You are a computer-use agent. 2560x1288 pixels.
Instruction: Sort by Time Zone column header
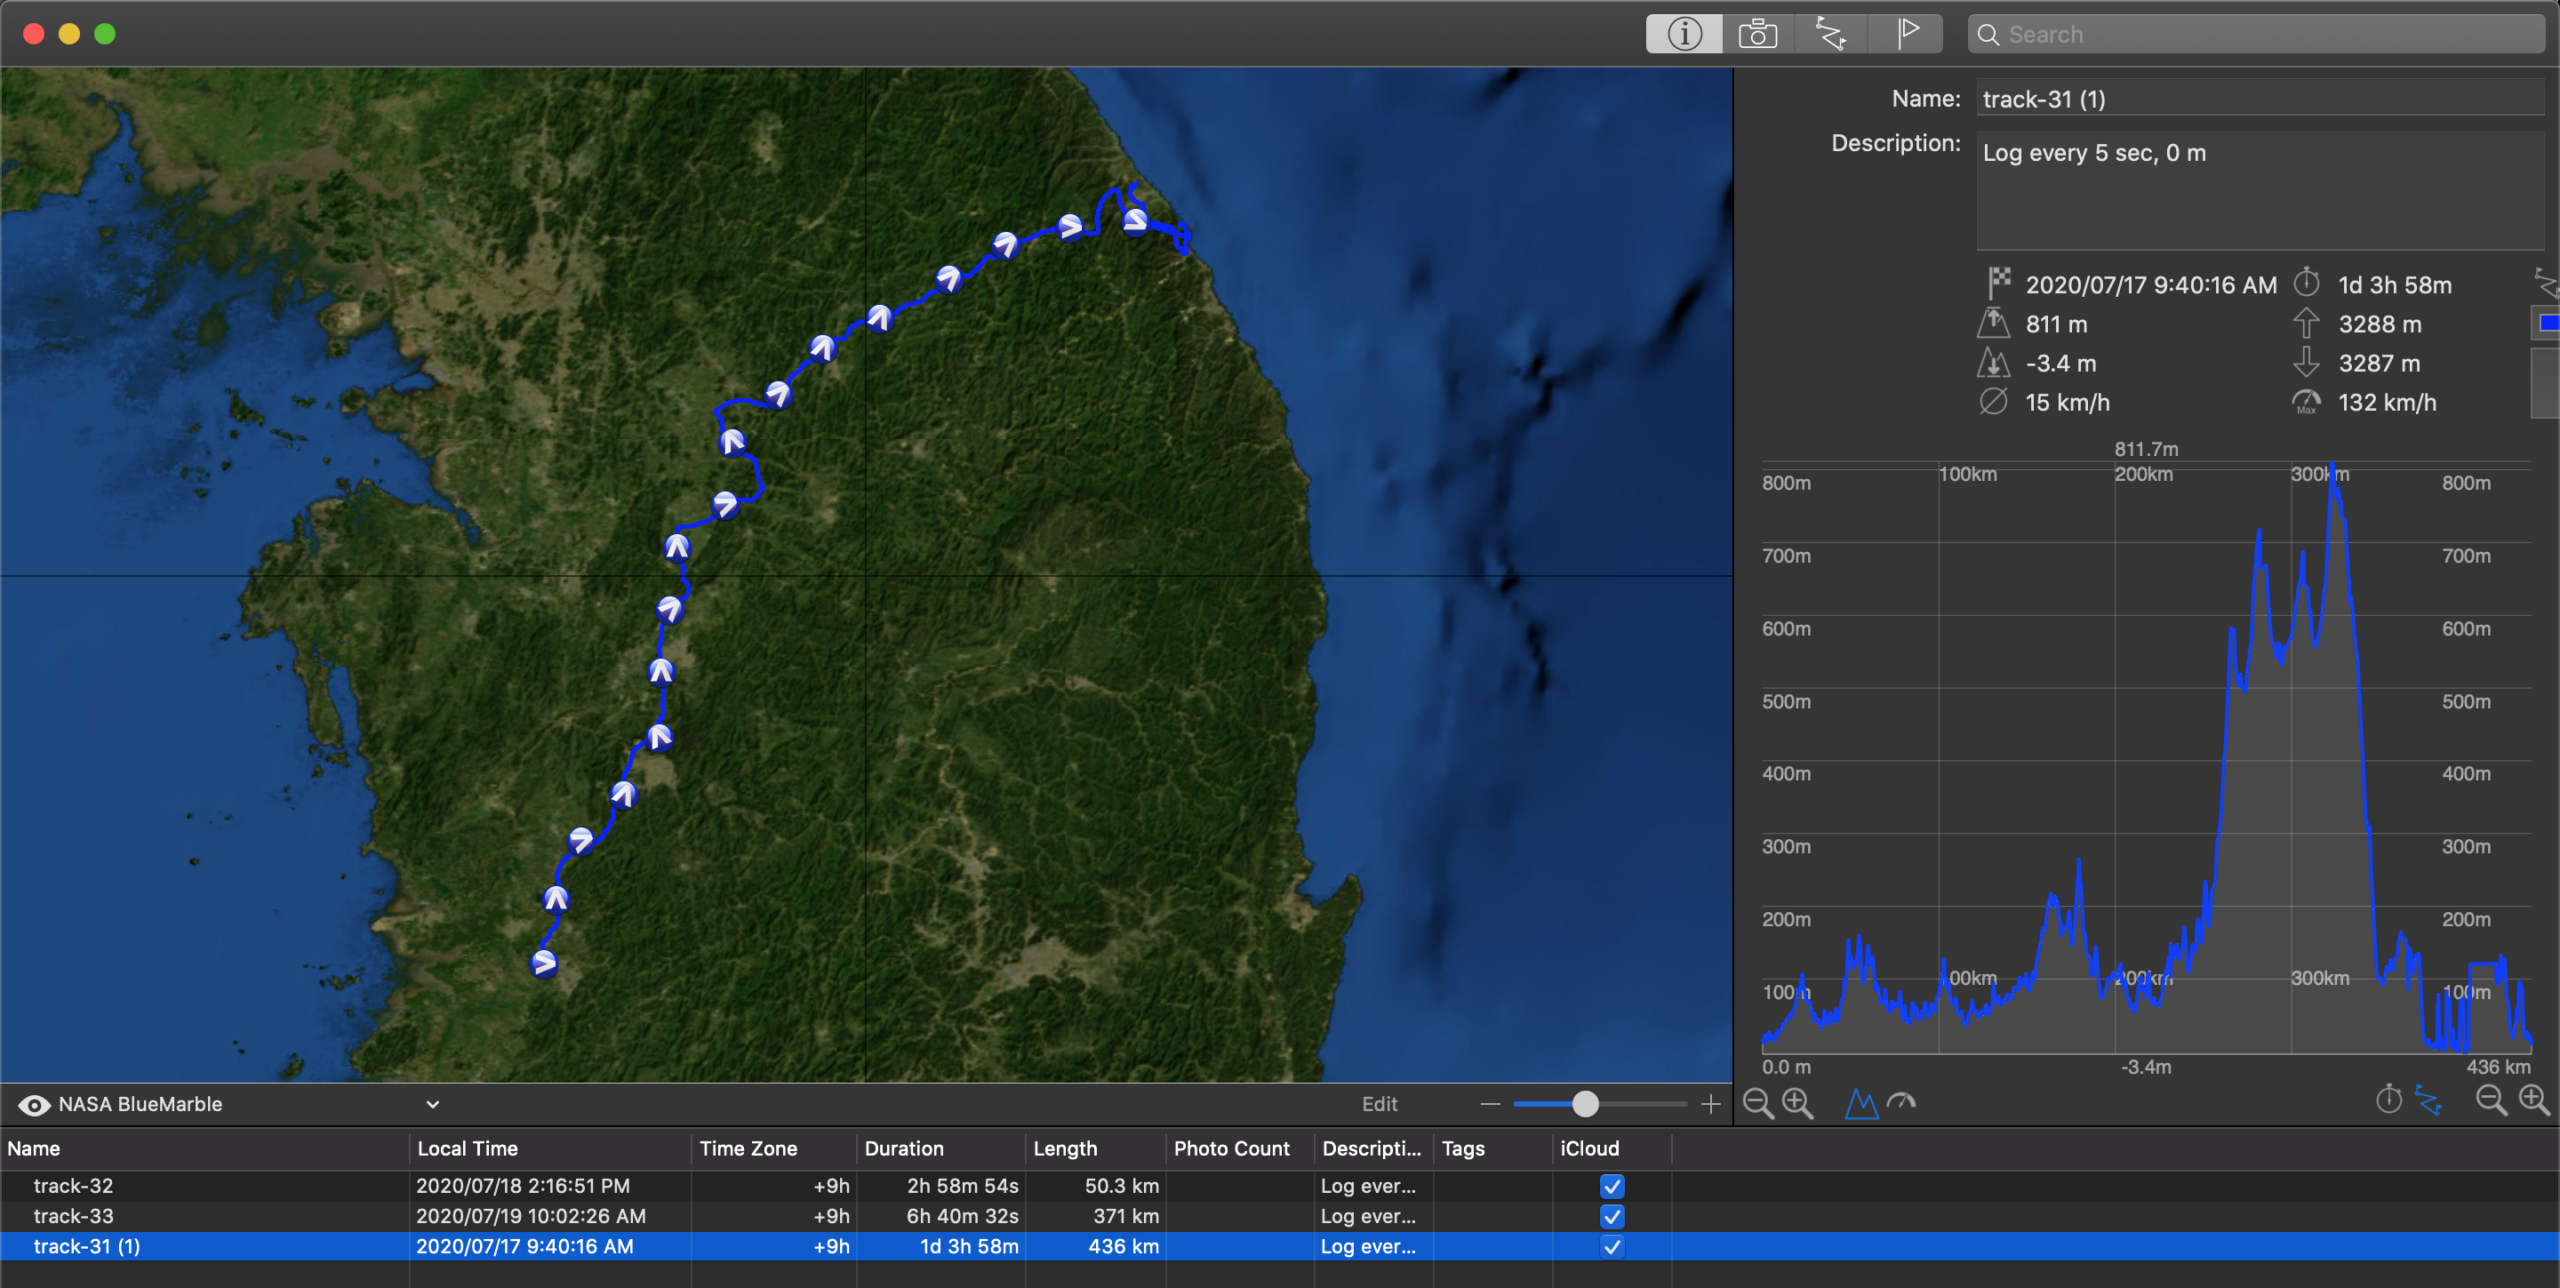[x=773, y=1149]
